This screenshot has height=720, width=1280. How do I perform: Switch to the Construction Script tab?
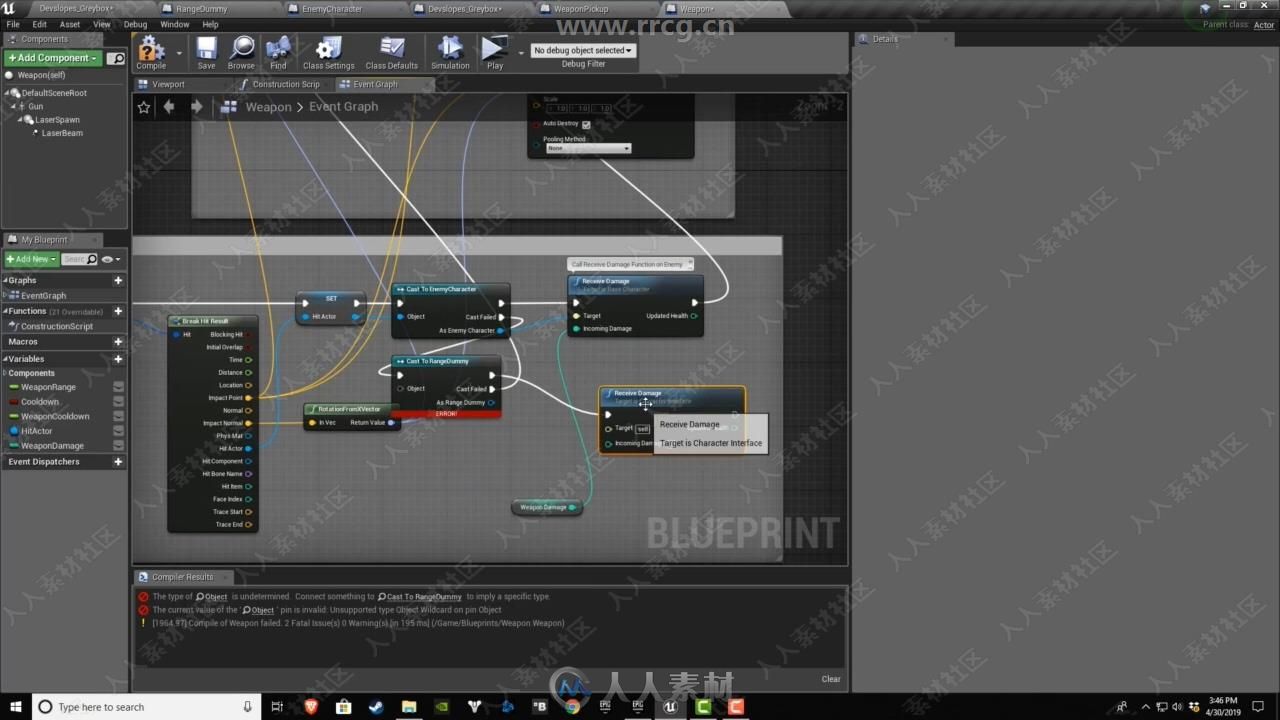(x=286, y=84)
